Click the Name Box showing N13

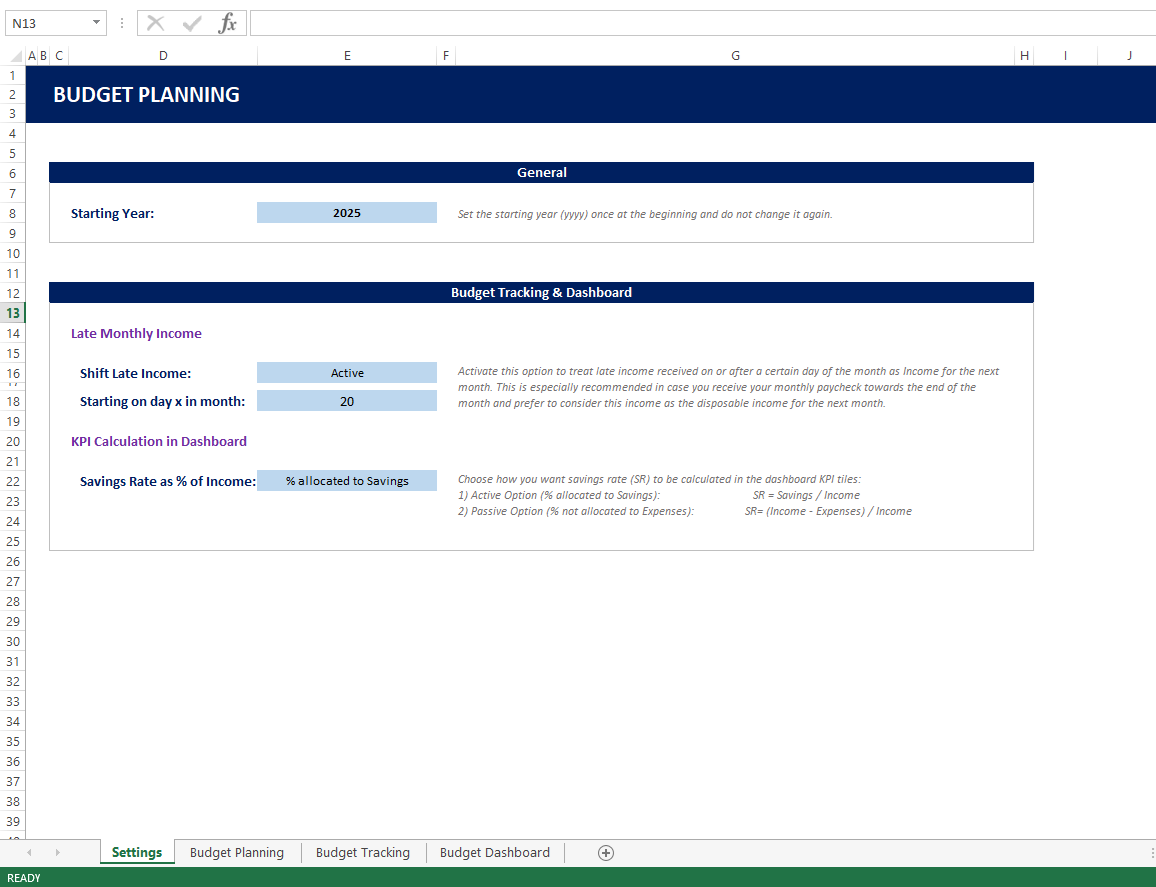[x=45, y=23]
